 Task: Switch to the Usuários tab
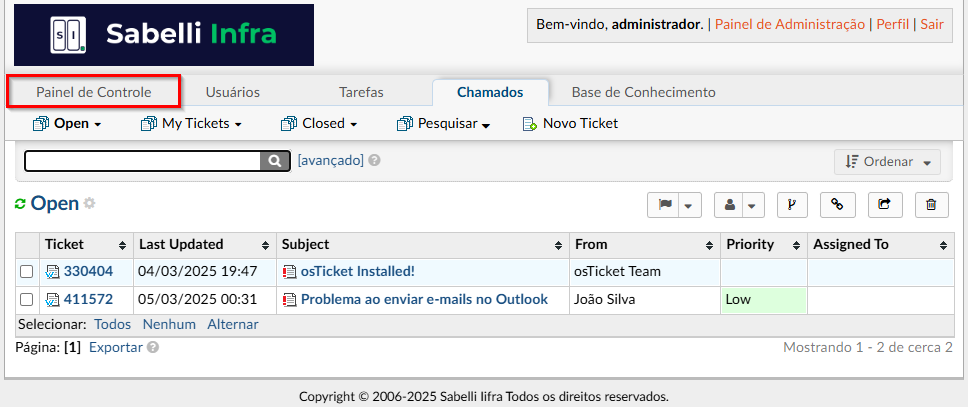tap(232, 92)
